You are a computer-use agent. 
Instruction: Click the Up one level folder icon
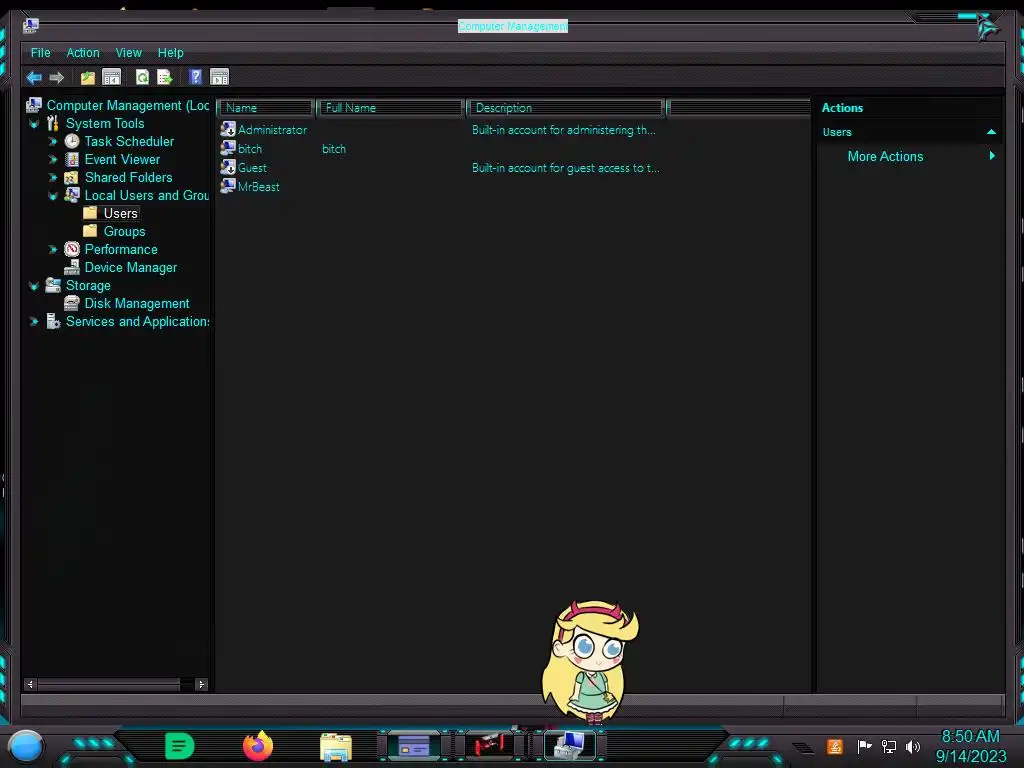coord(88,78)
